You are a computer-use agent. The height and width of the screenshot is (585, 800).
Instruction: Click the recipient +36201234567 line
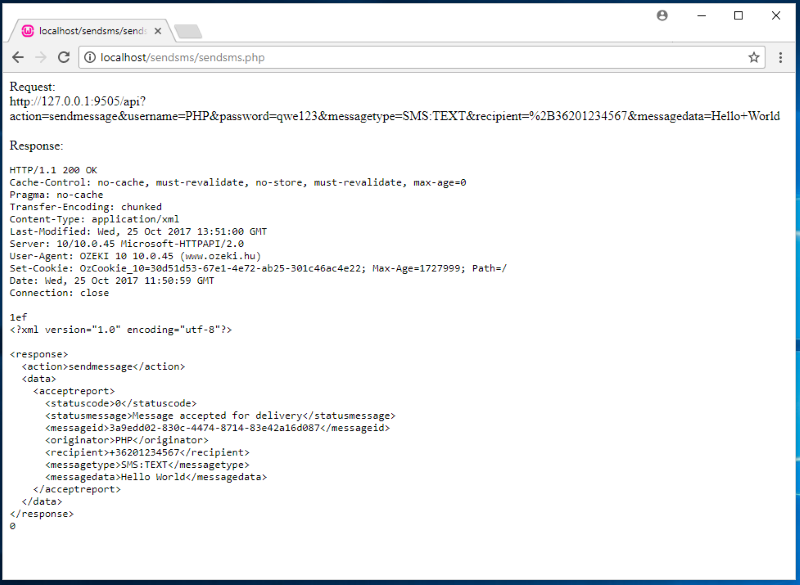click(147, 452)
